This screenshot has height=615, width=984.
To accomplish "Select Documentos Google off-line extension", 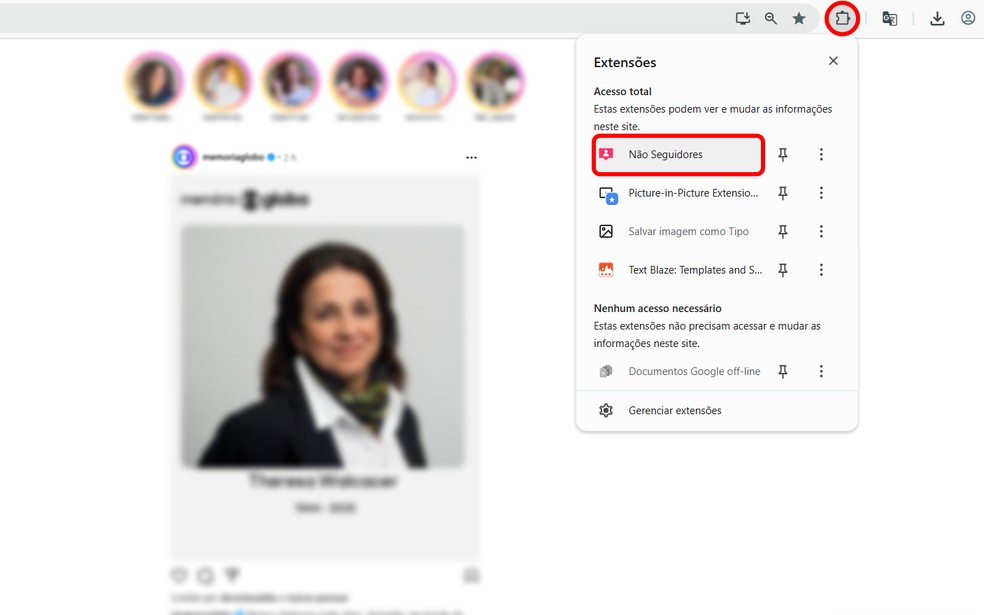I will tap(678, 372).
